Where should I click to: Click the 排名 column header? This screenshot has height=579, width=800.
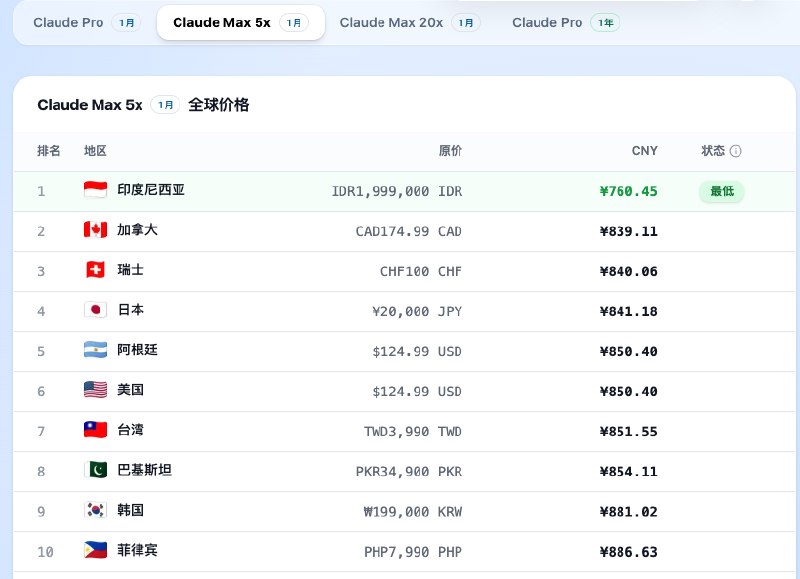(x=49, y=151)
